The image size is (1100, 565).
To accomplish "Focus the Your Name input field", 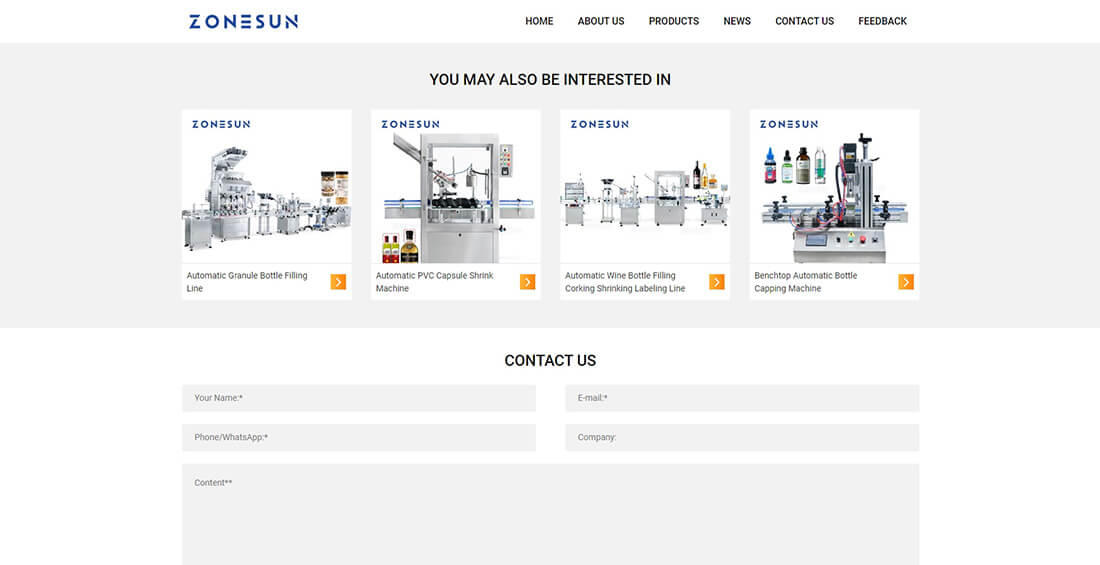I will 358,398.
